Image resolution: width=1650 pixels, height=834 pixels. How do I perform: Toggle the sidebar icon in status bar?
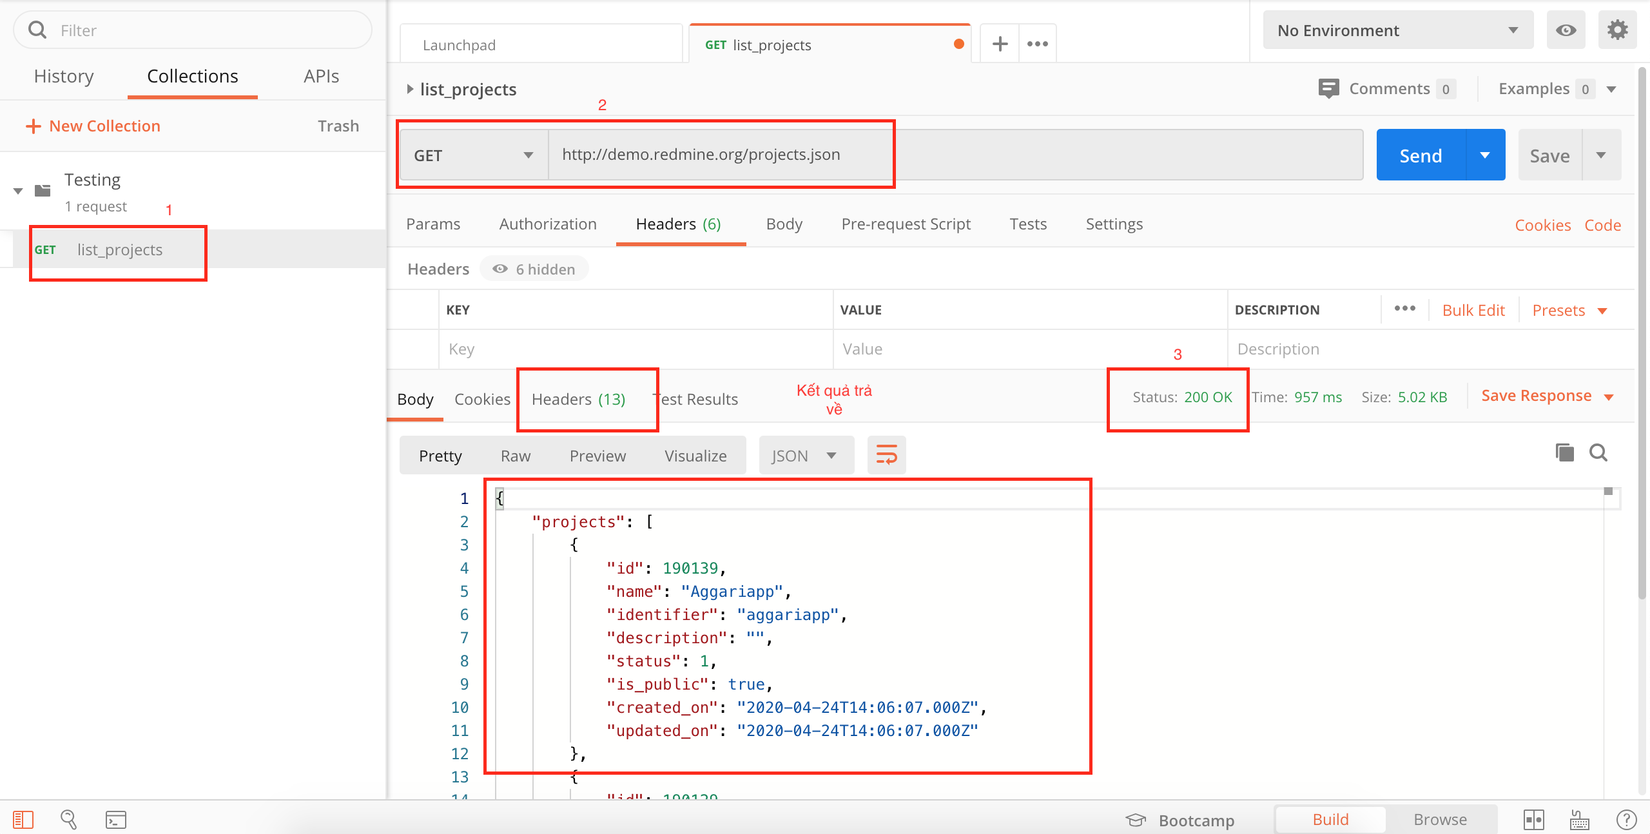(23, 820)
